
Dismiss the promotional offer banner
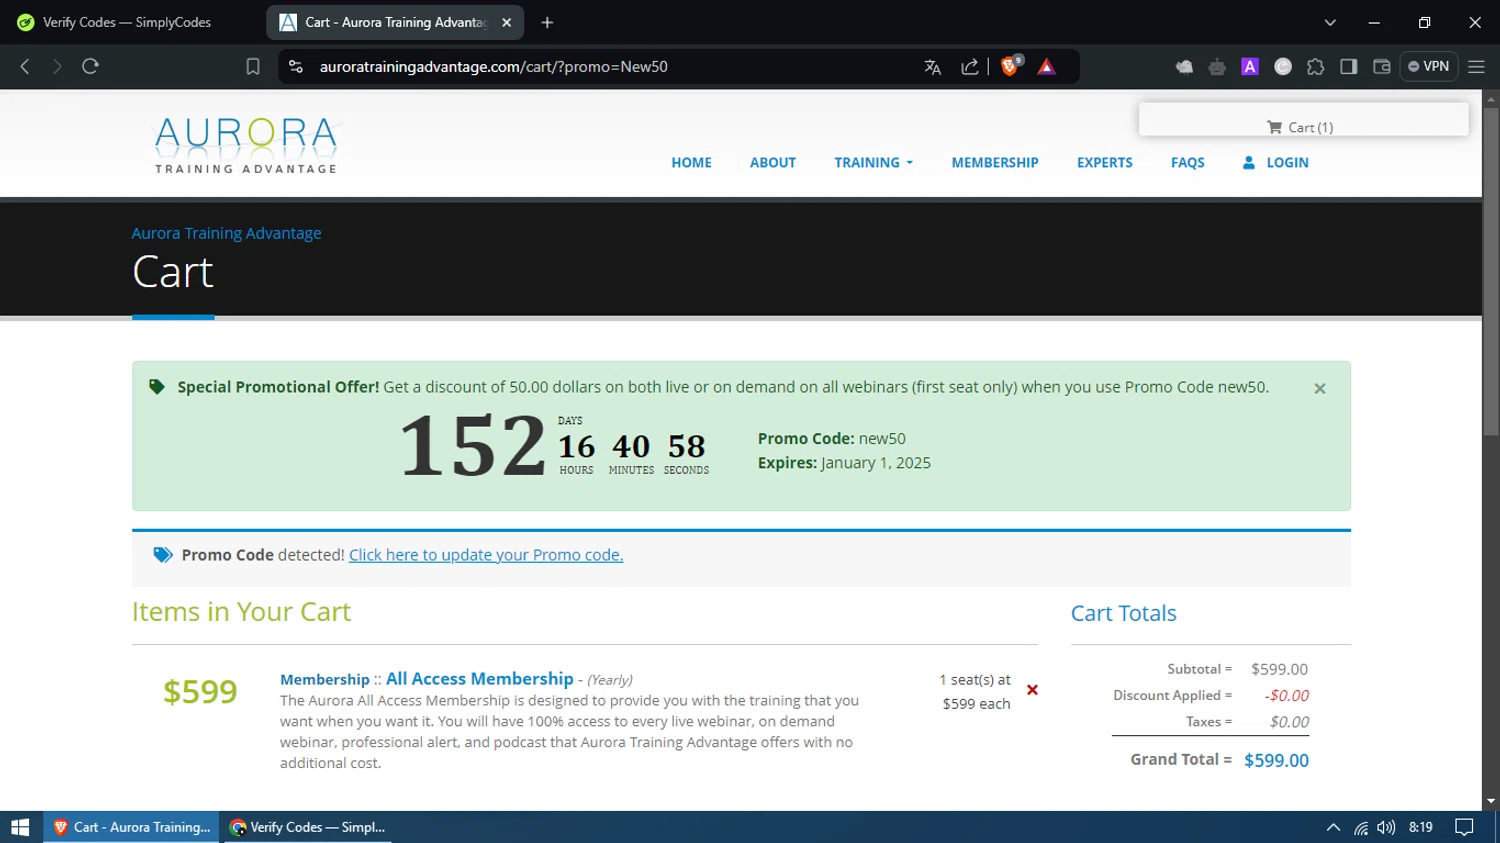(1320, 389)
